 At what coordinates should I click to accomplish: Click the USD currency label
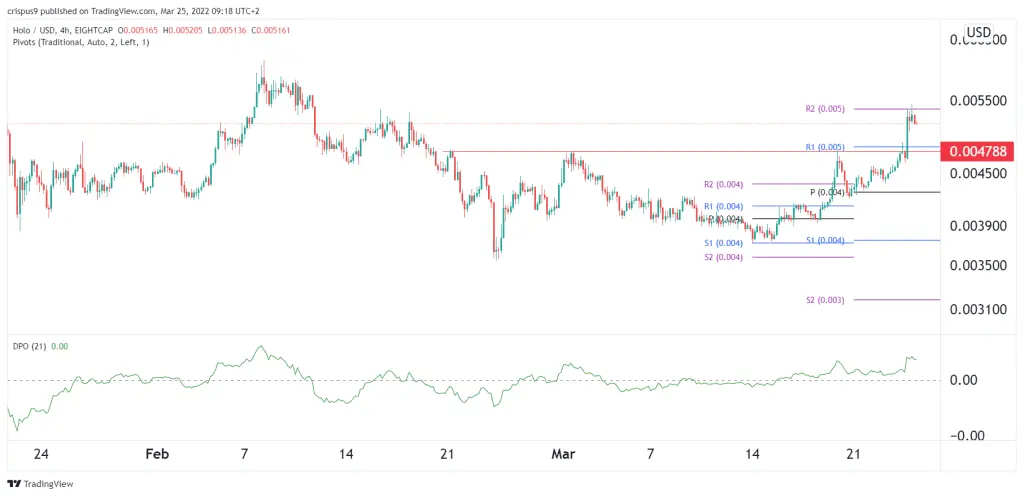coord(979,32)
